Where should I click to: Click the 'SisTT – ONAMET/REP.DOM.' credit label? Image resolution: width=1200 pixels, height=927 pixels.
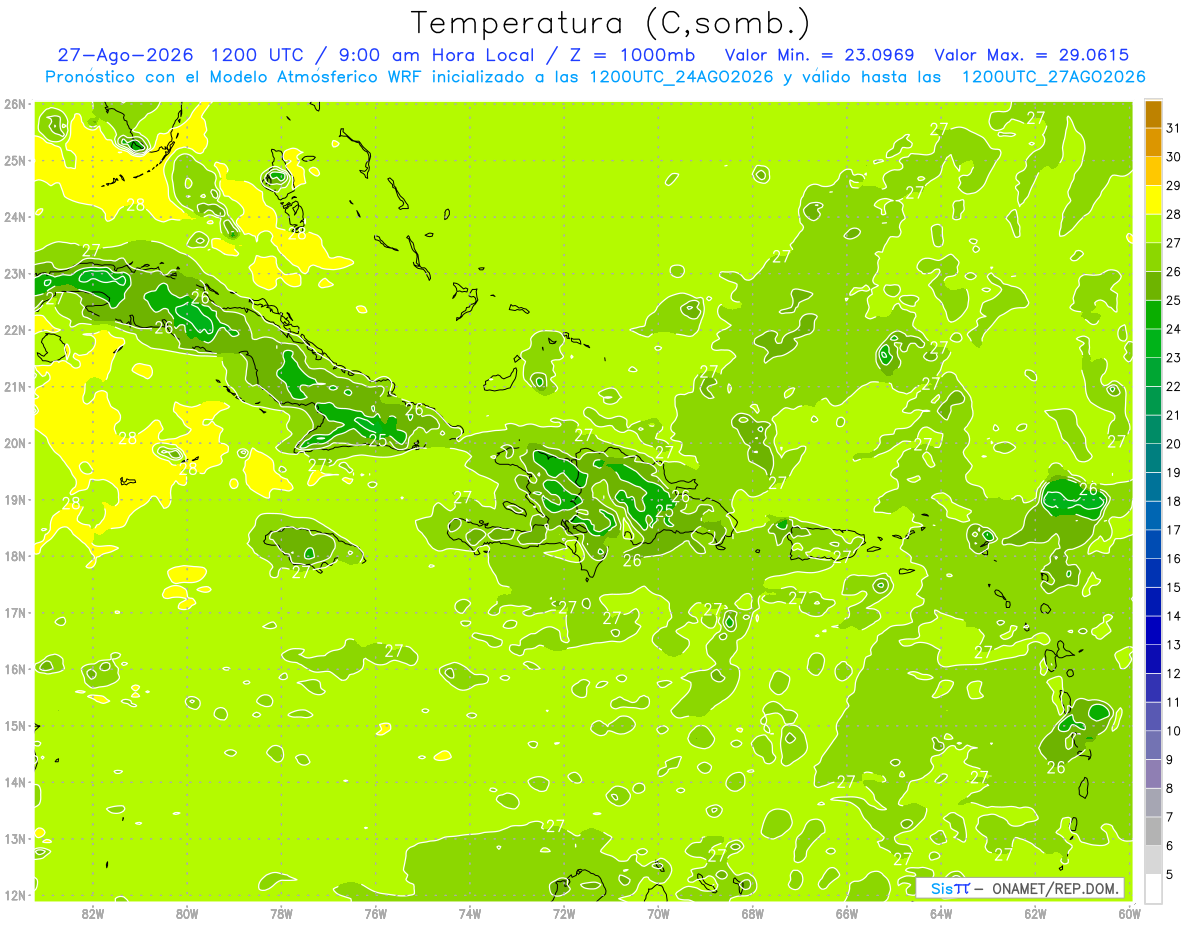click(1020, 888)
